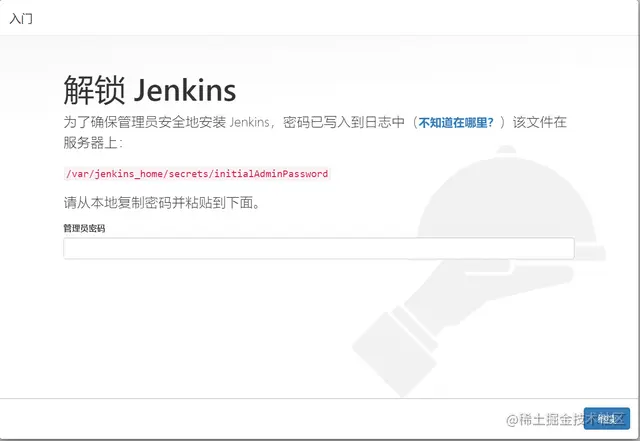640x441 pixels.
Task: Click the 该文件在 text after the link
Action: [540, 122]
